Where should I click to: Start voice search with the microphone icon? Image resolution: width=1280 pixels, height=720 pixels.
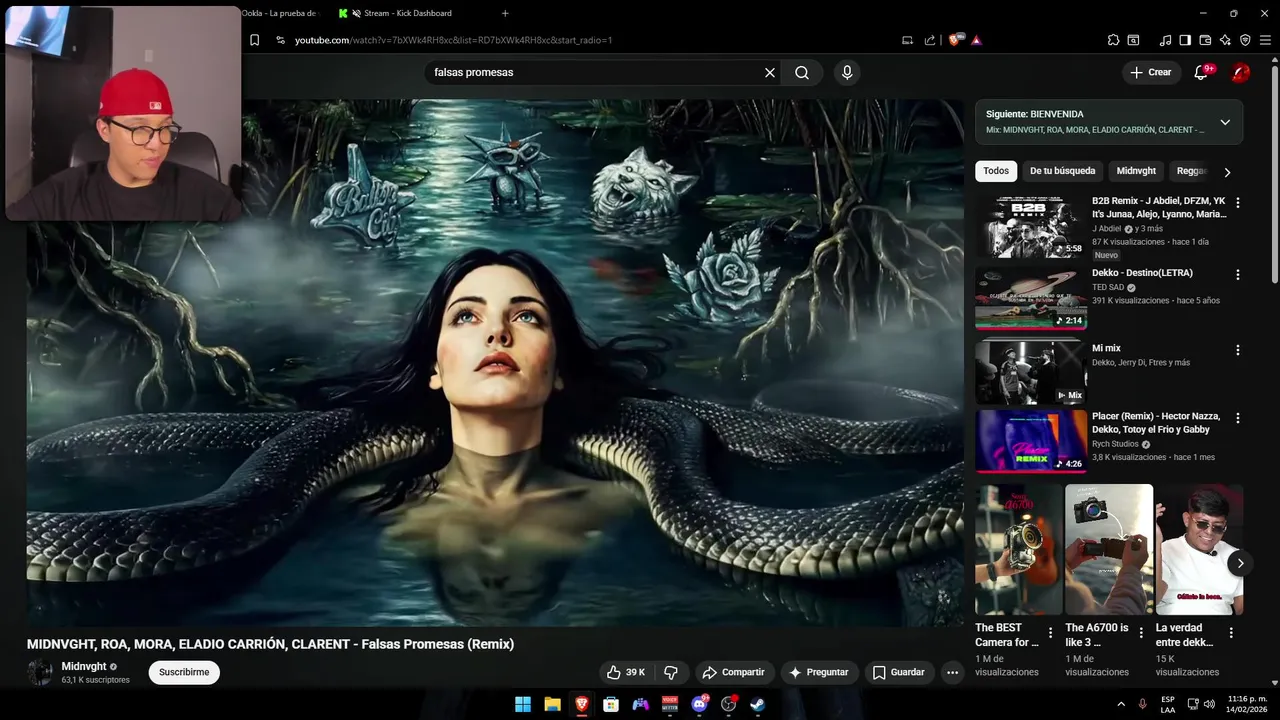847,72
